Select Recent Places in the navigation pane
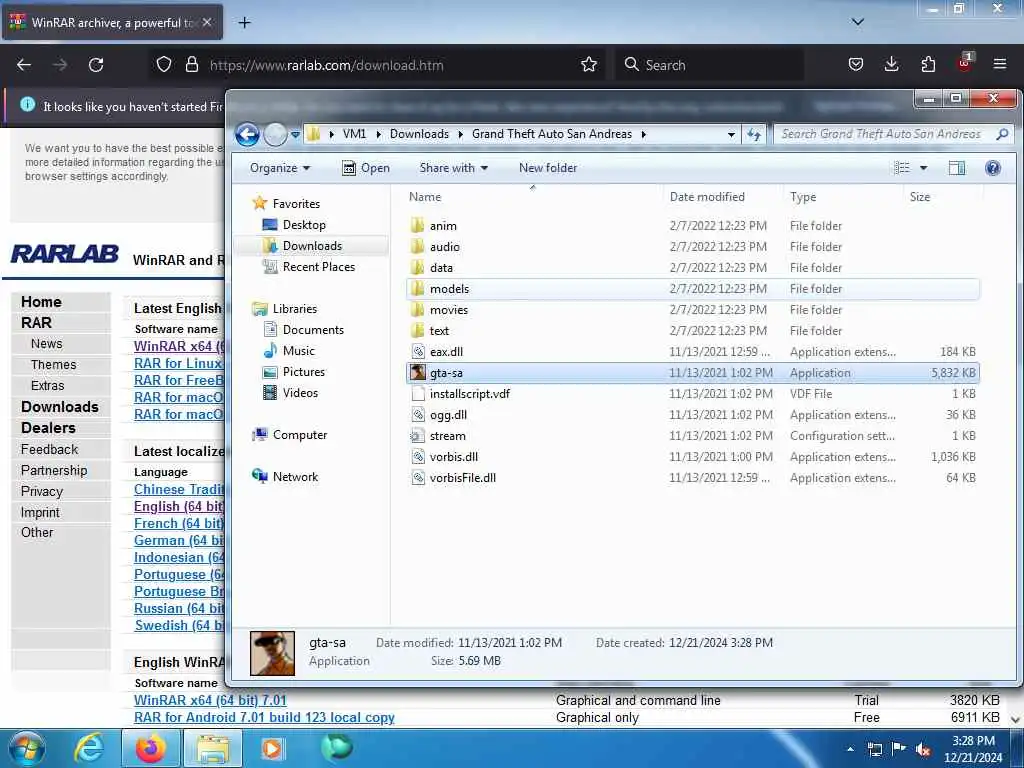The width and height of the screenshot is (1024, 768). 308,266
